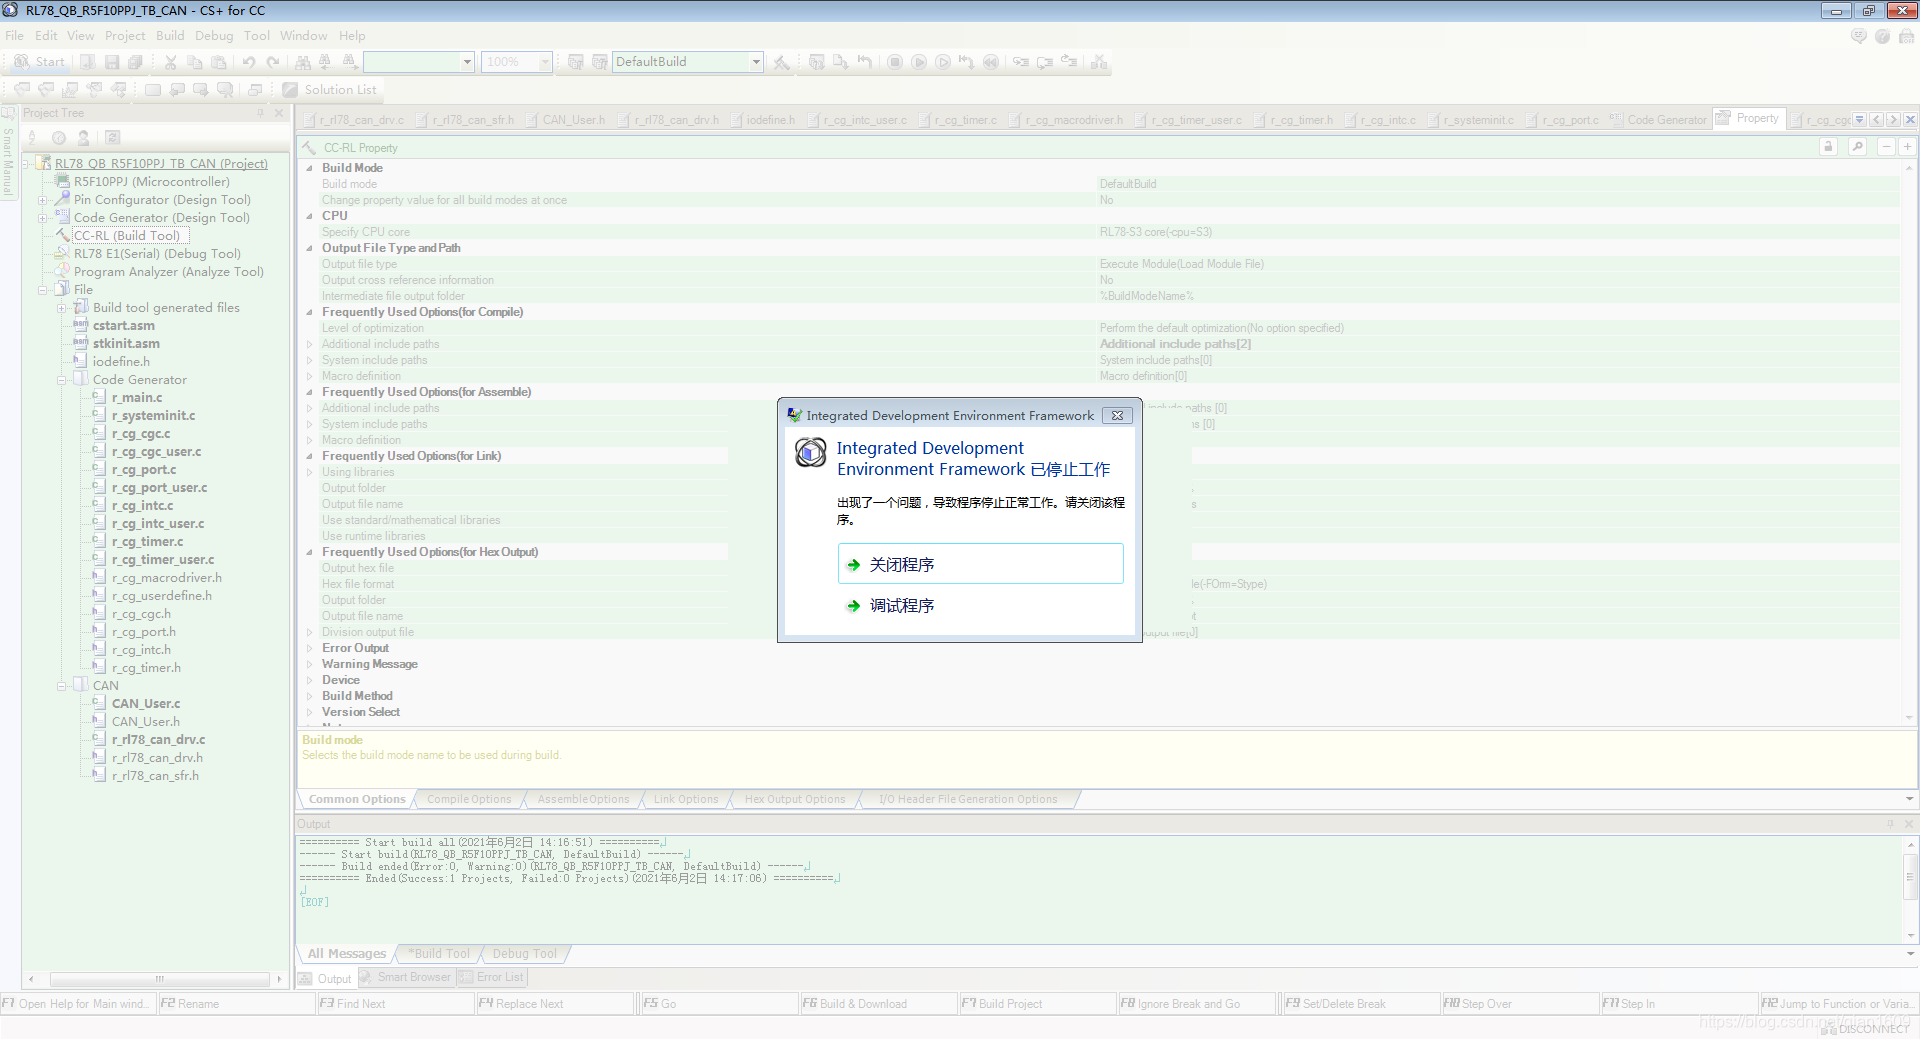Click the Start toolbar button
The width and height of the screenshot is (1920, 1040).
coord(40,62)
